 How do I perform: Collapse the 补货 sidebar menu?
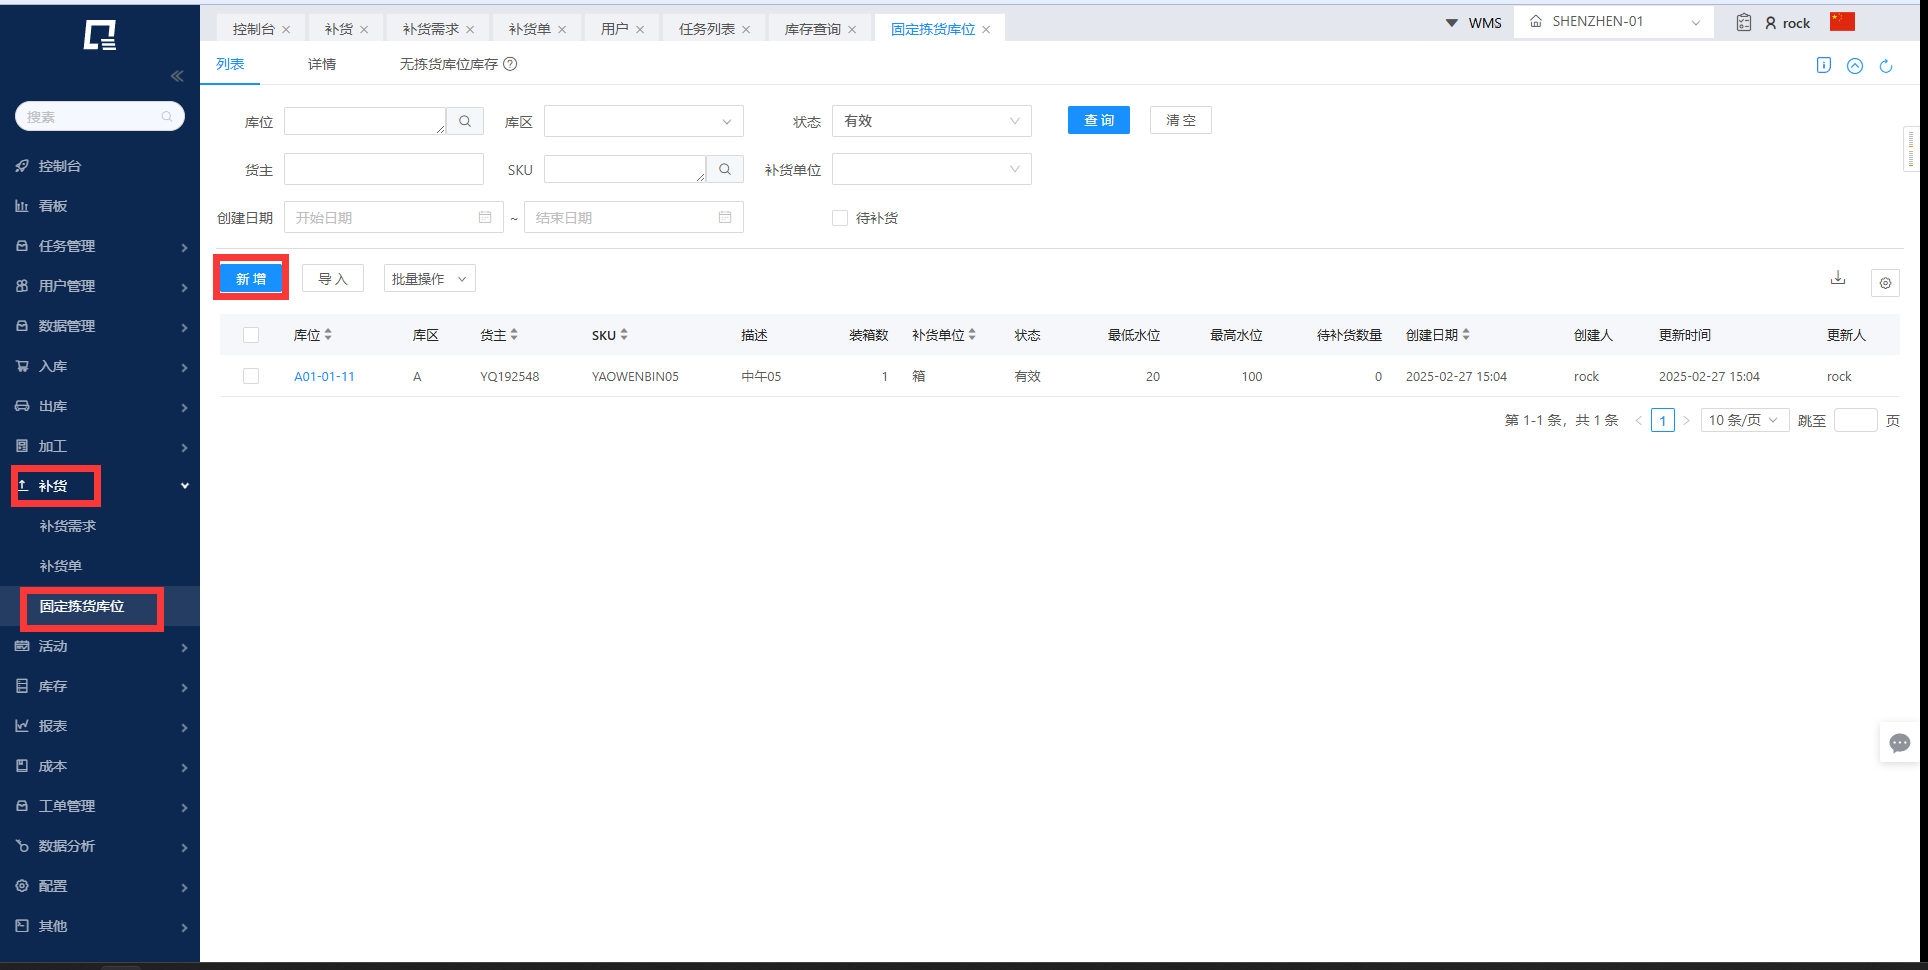100,486
